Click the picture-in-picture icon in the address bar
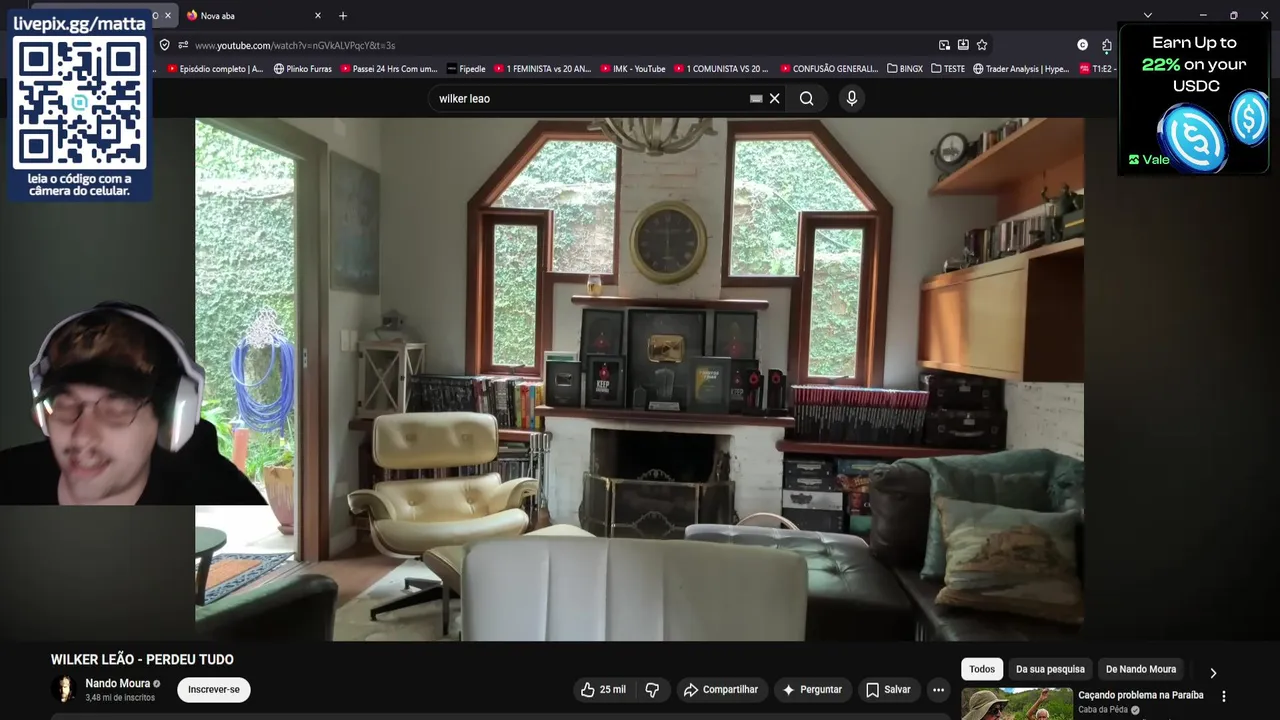1280x720 pixels. 944,45
